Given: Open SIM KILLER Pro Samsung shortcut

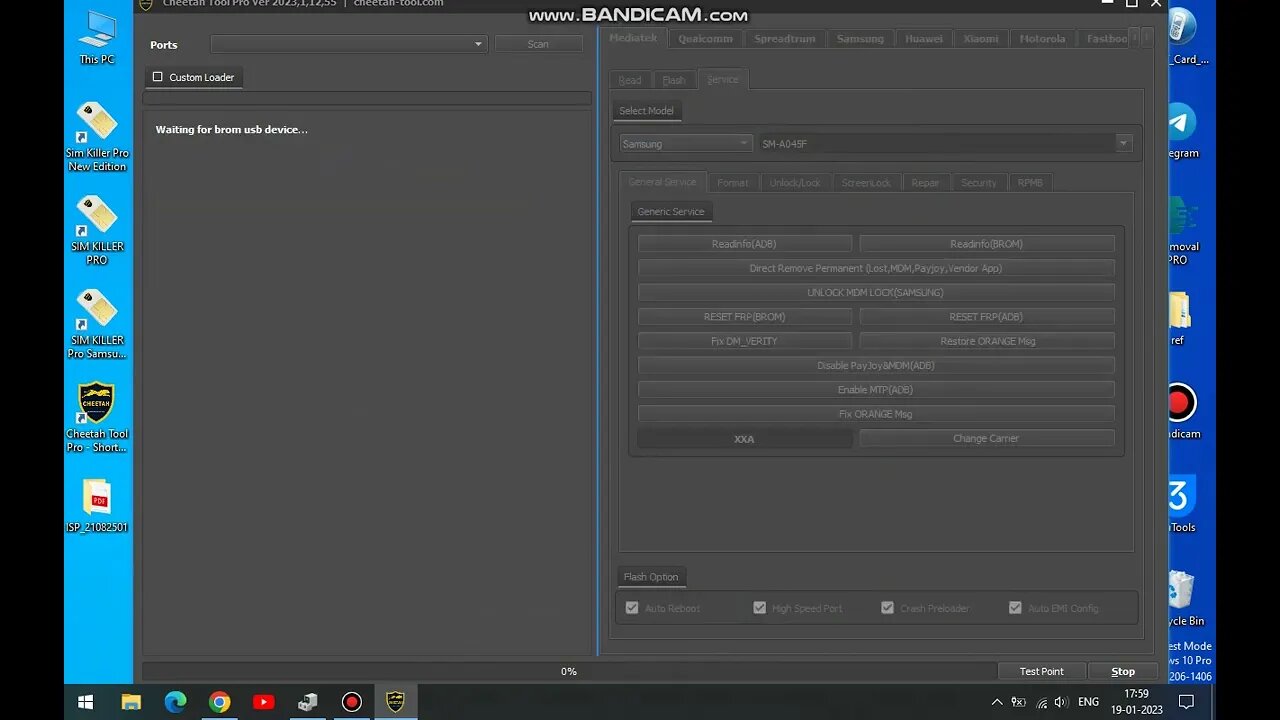Looking at the screenshot, I should (97, 324).
